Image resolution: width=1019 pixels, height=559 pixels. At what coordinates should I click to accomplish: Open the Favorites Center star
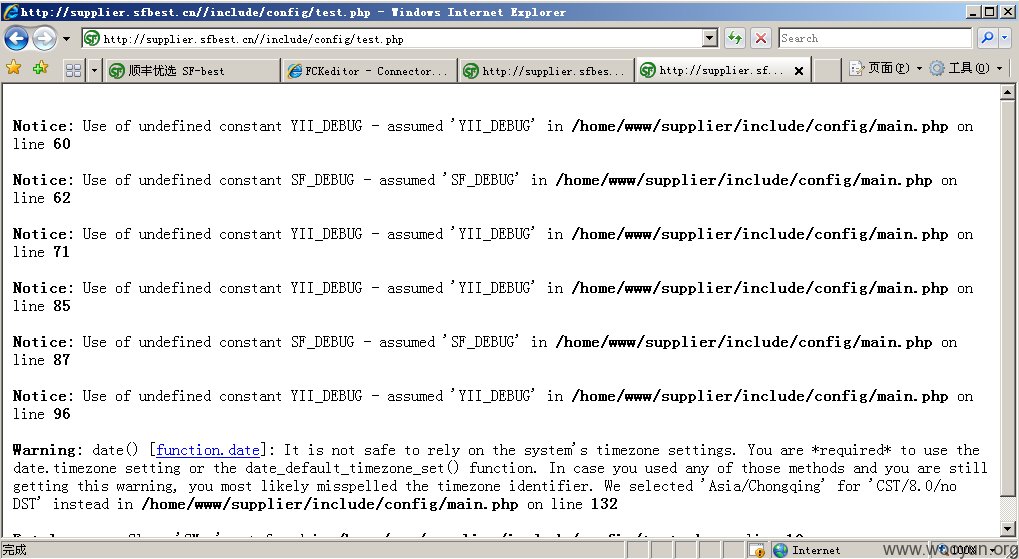[14, 68]
